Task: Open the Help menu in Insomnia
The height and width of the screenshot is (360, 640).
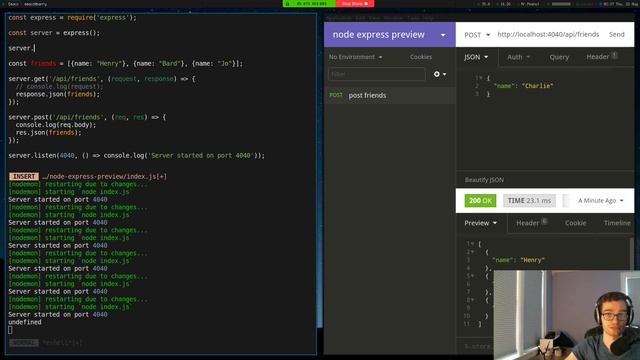Action: 428,18
